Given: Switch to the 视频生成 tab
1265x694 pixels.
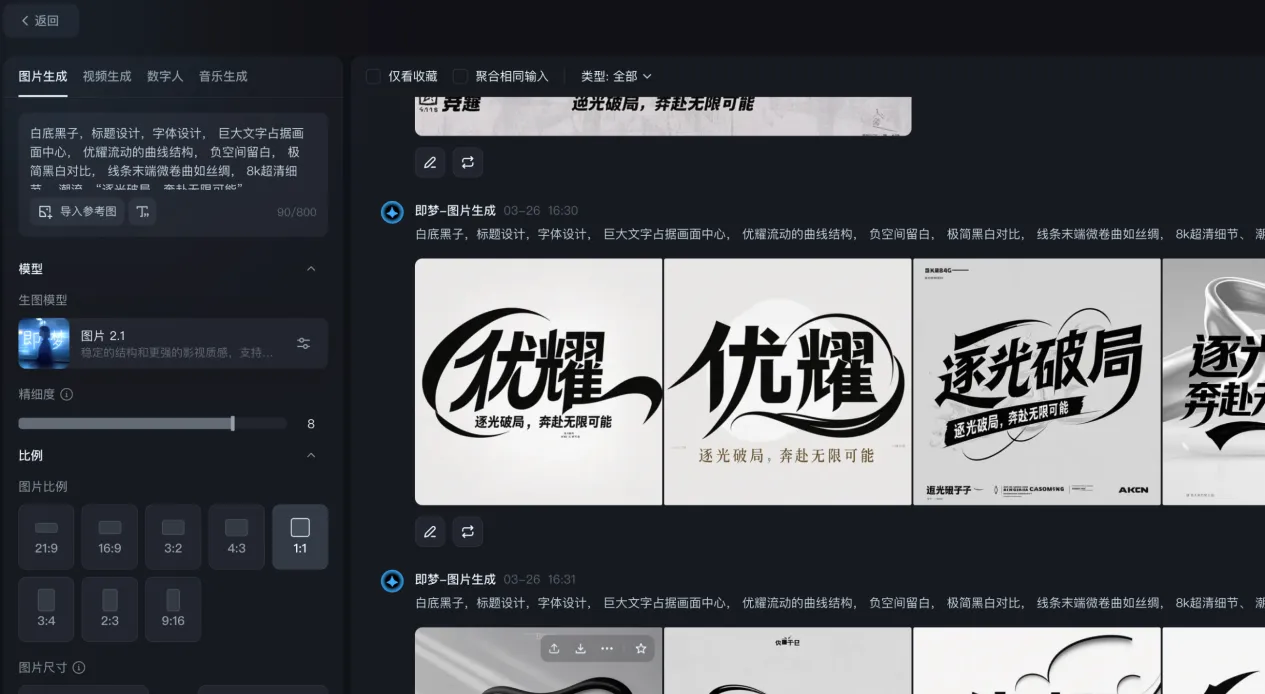Looking at the screenshot, I should pos(107,76).
